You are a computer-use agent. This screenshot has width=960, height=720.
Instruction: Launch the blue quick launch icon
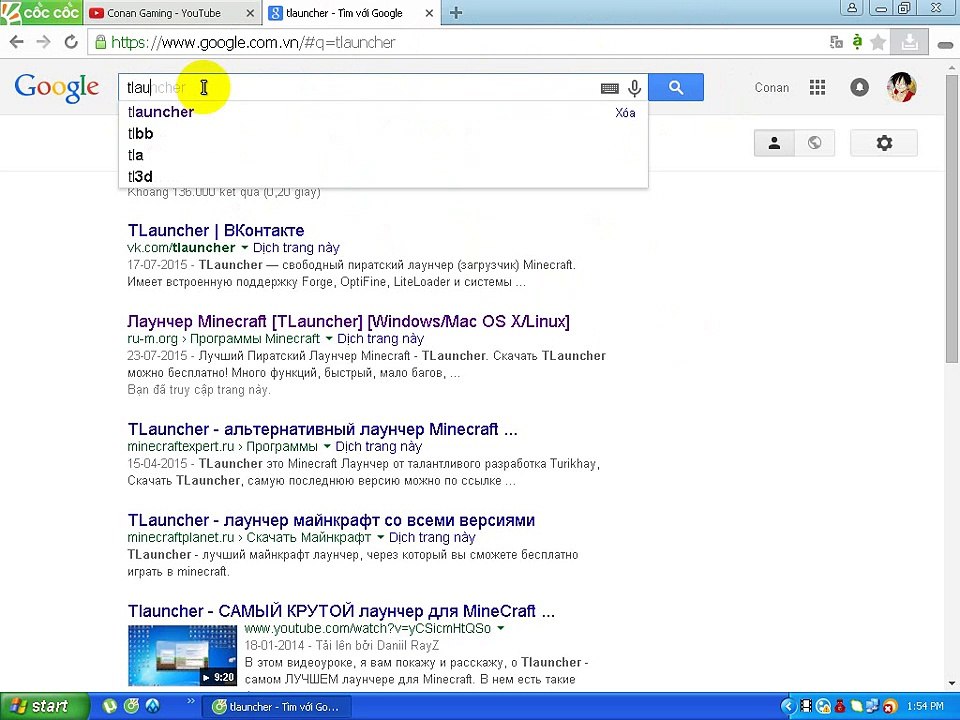click(152, 706)
